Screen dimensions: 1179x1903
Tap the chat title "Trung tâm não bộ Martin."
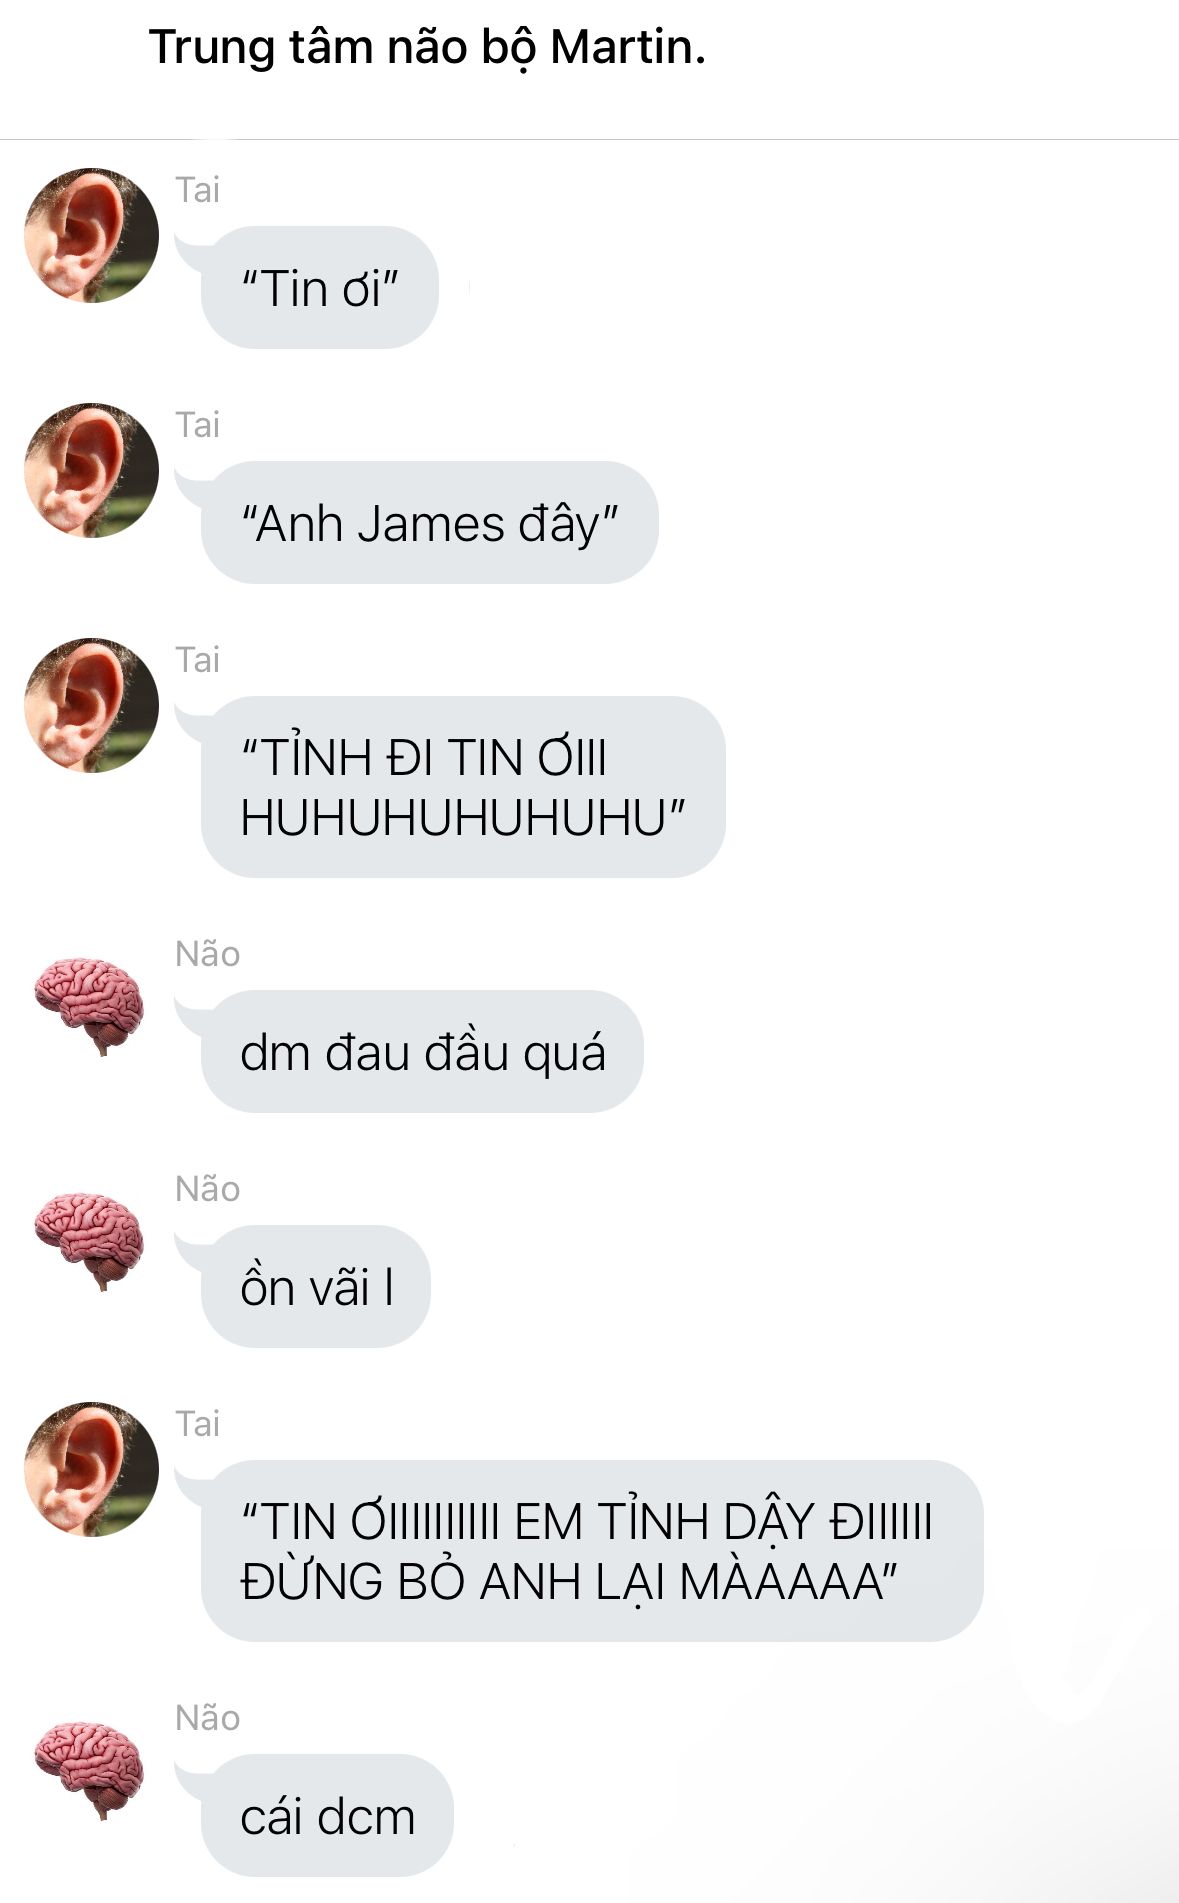[427, 47]
